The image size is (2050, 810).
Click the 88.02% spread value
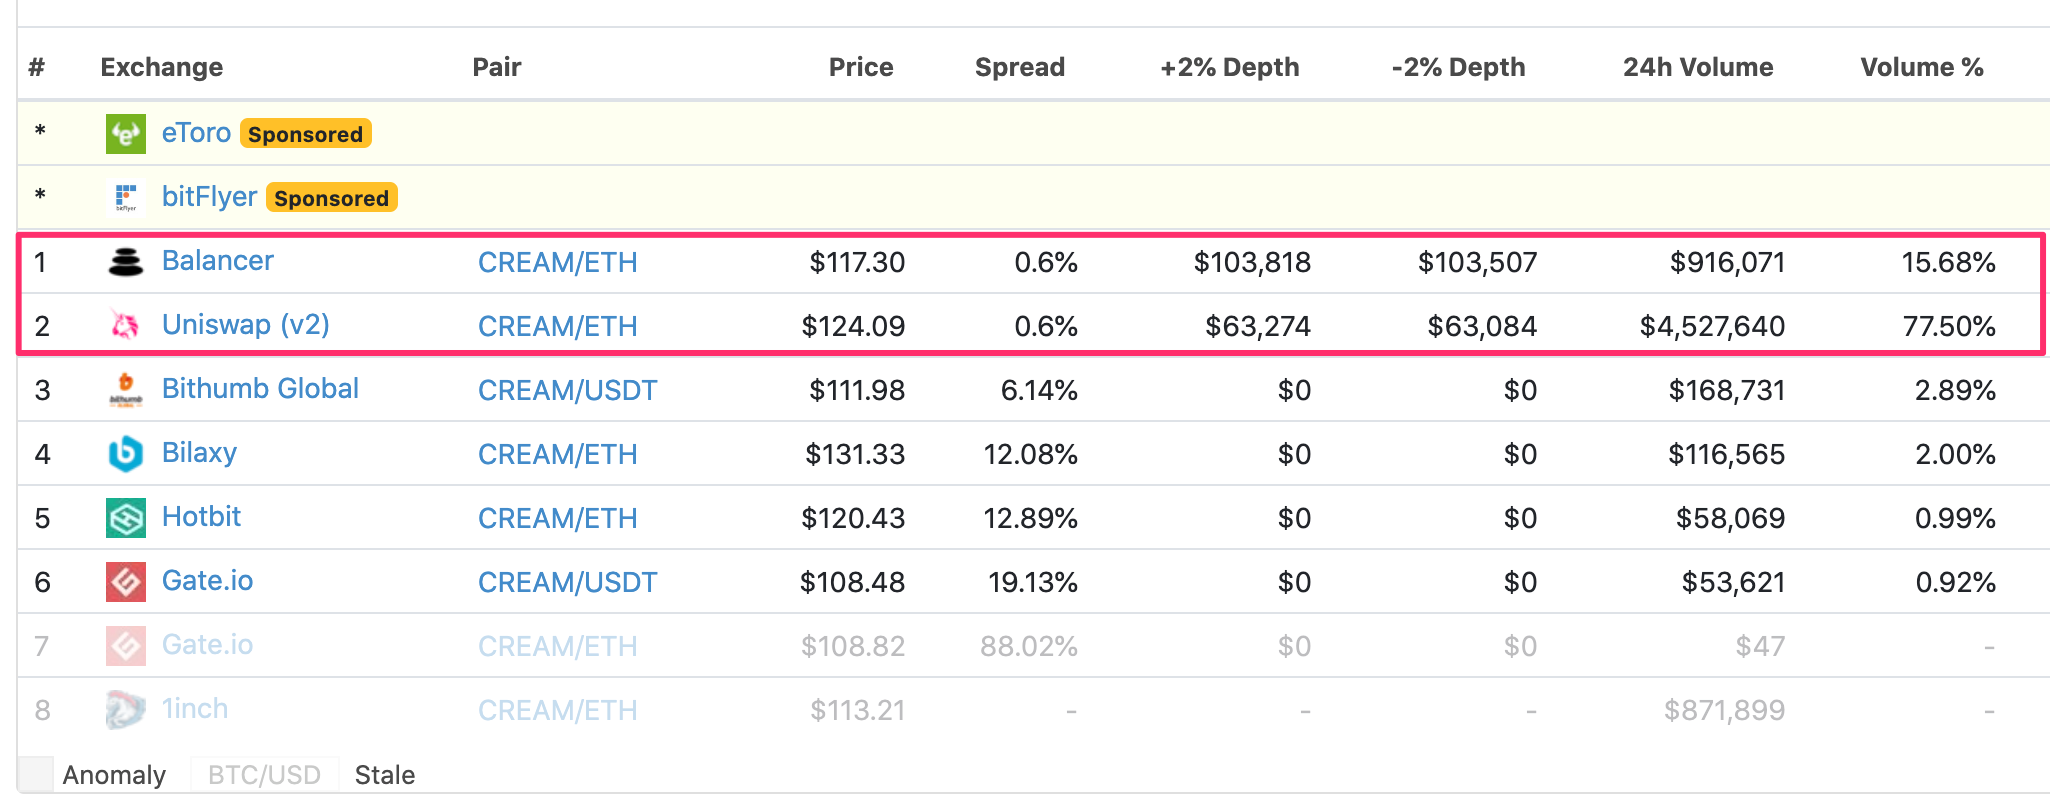(x=1029, y=646)
